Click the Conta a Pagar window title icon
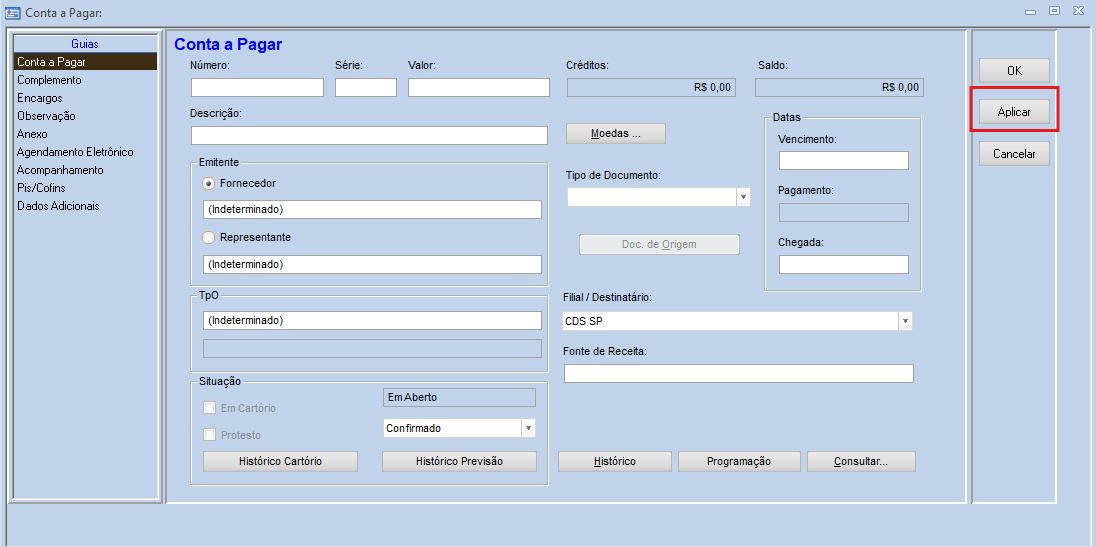 click(12, 12)
